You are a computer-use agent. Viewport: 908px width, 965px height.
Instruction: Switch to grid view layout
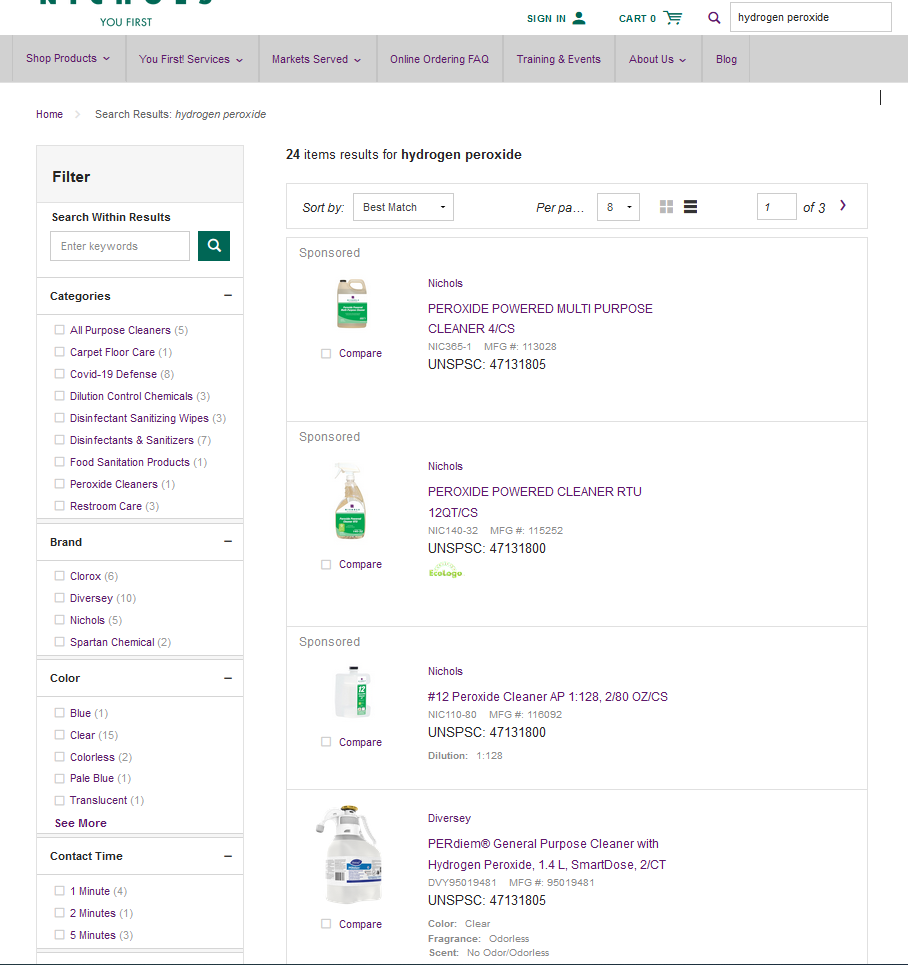(x=666, y=207)
